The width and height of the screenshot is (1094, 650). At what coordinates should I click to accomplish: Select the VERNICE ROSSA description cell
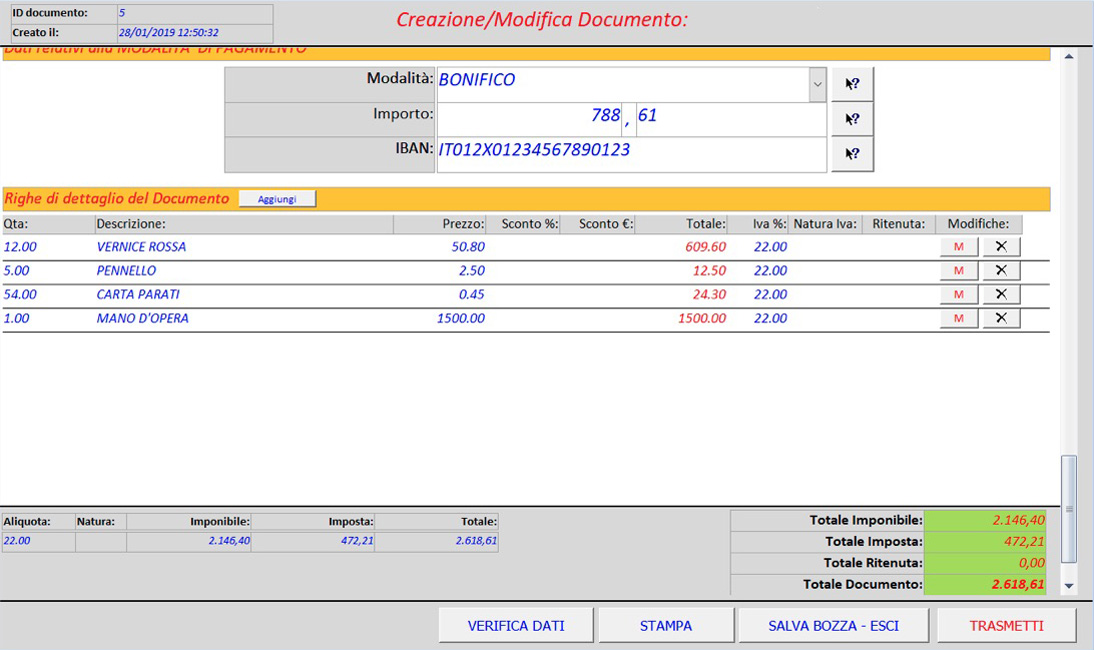point(141,247)
